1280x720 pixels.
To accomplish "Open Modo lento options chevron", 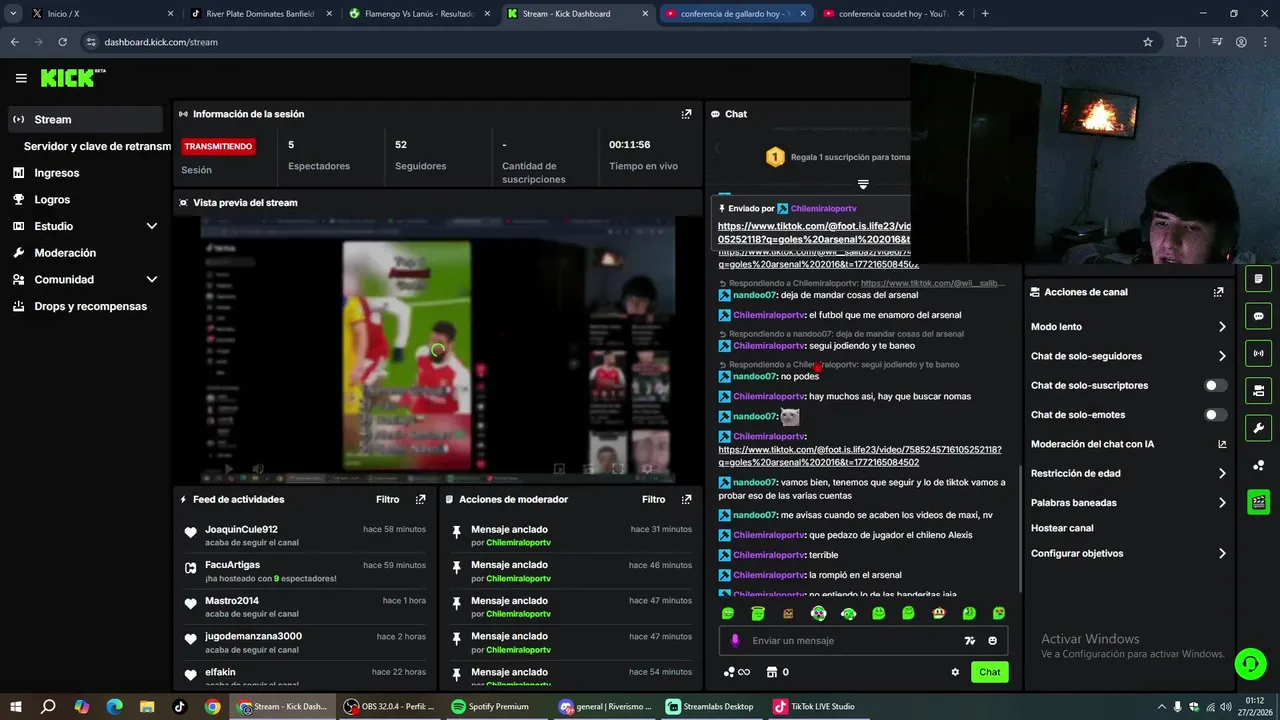I will pos(1222,327).
